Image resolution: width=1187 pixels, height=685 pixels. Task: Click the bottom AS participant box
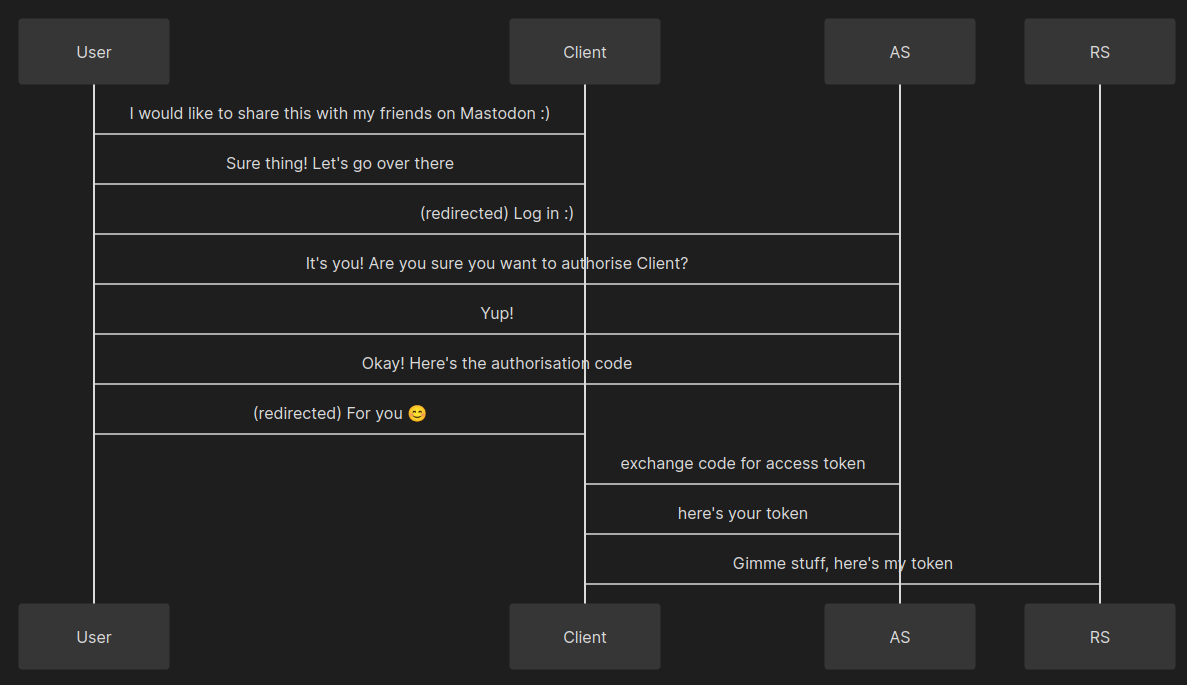pyautogui.click(x=900, y=637)
